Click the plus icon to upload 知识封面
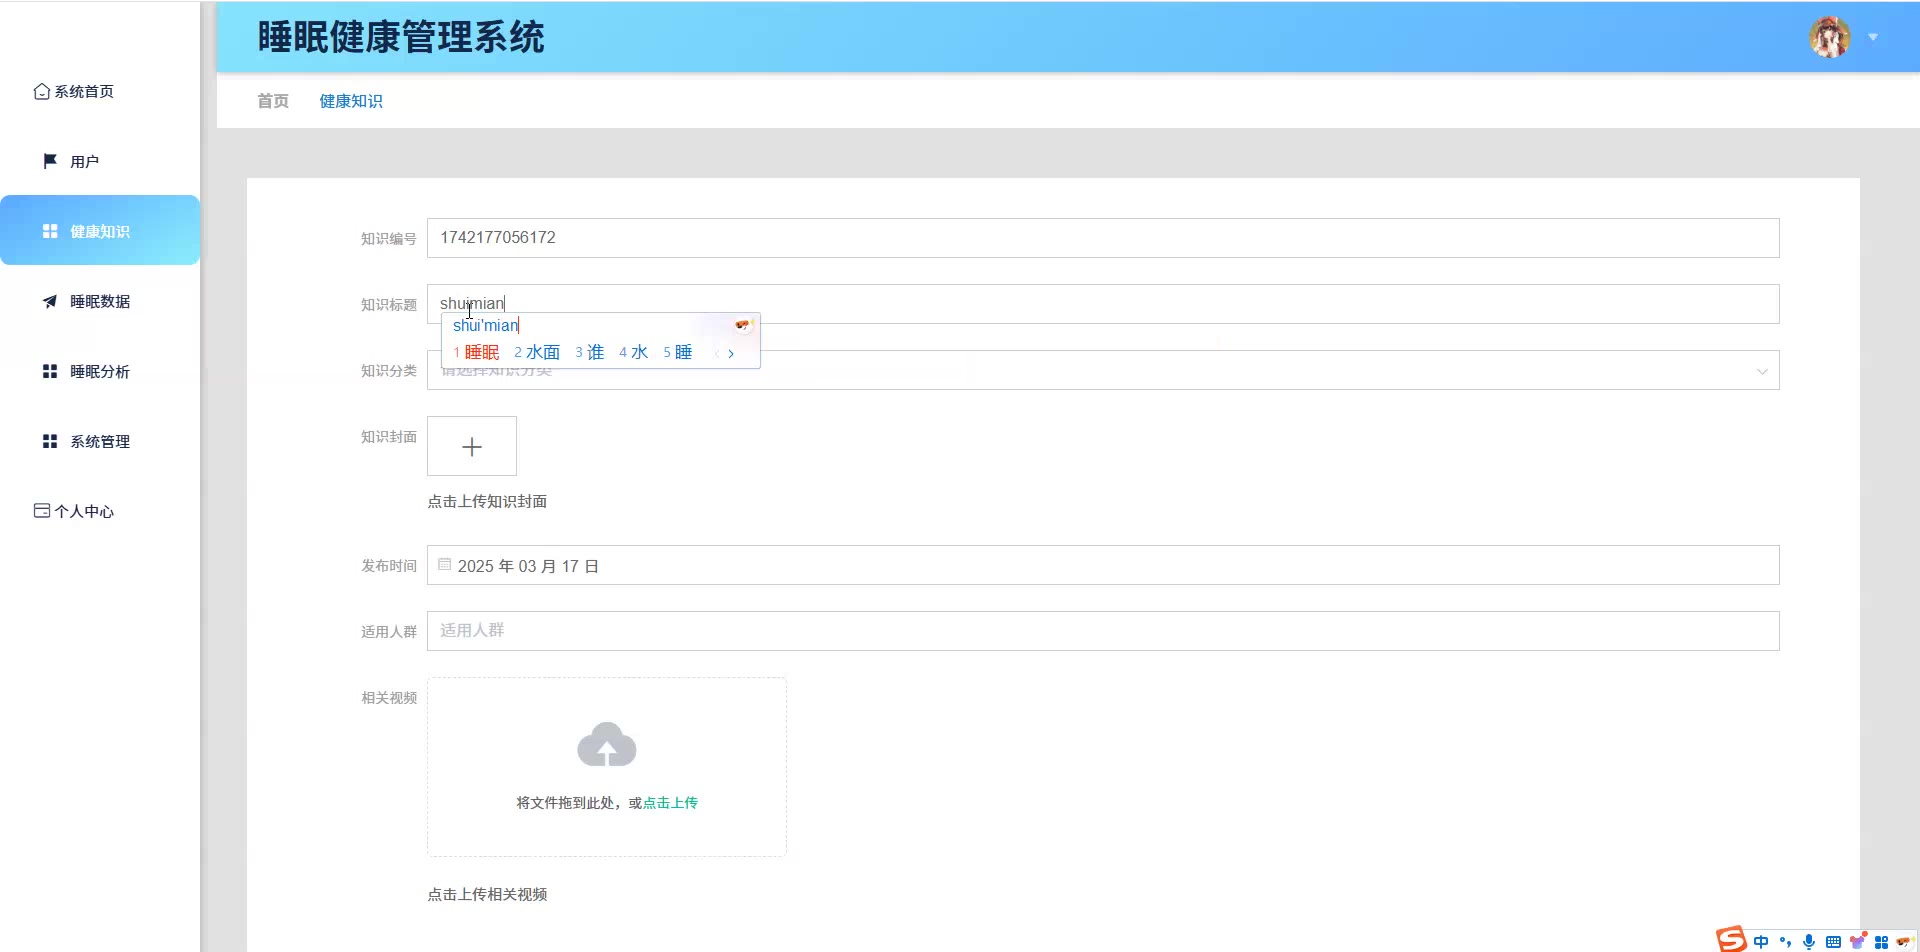This screenshot has width=1920, height=952. click(472, 446)
